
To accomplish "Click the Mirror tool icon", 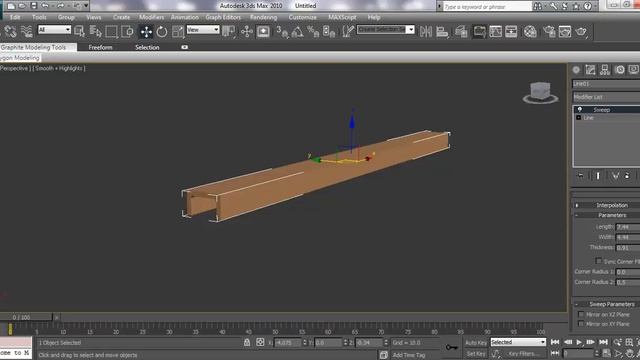I will [426, 31].
